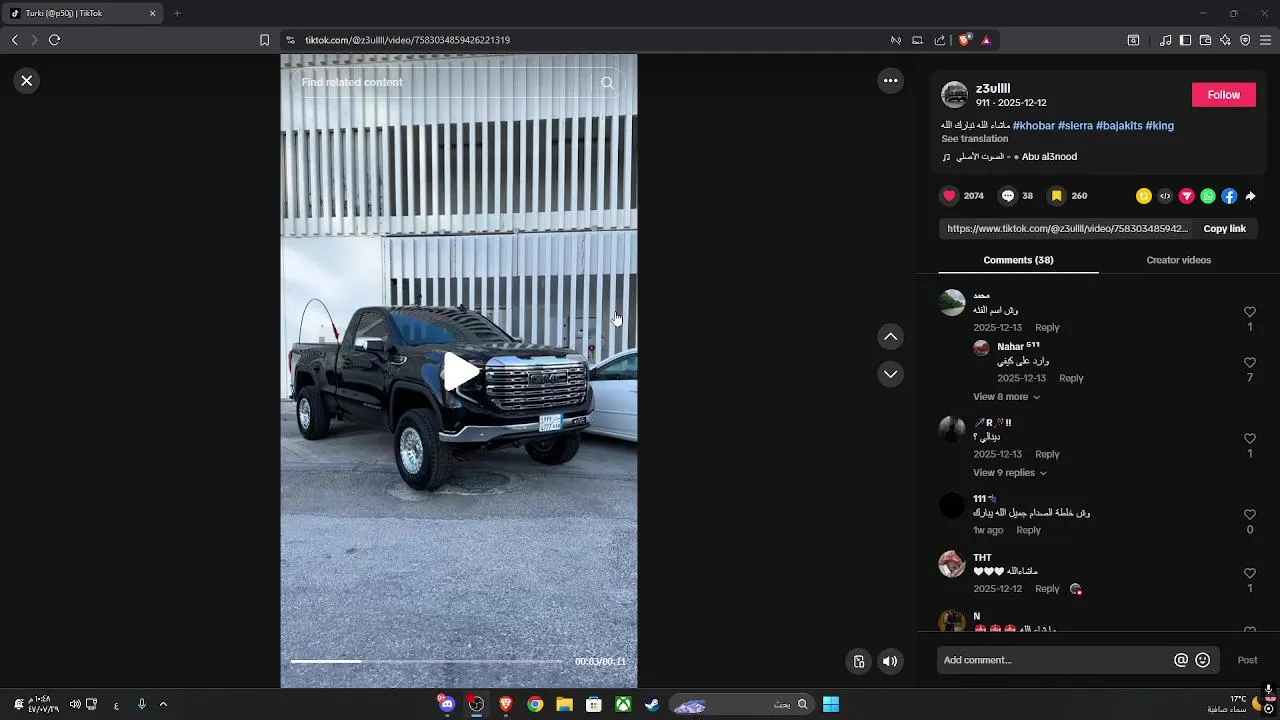Open the #bajakits hashtag
This screenshot has width=1280, height=720.
(1119, 126)
